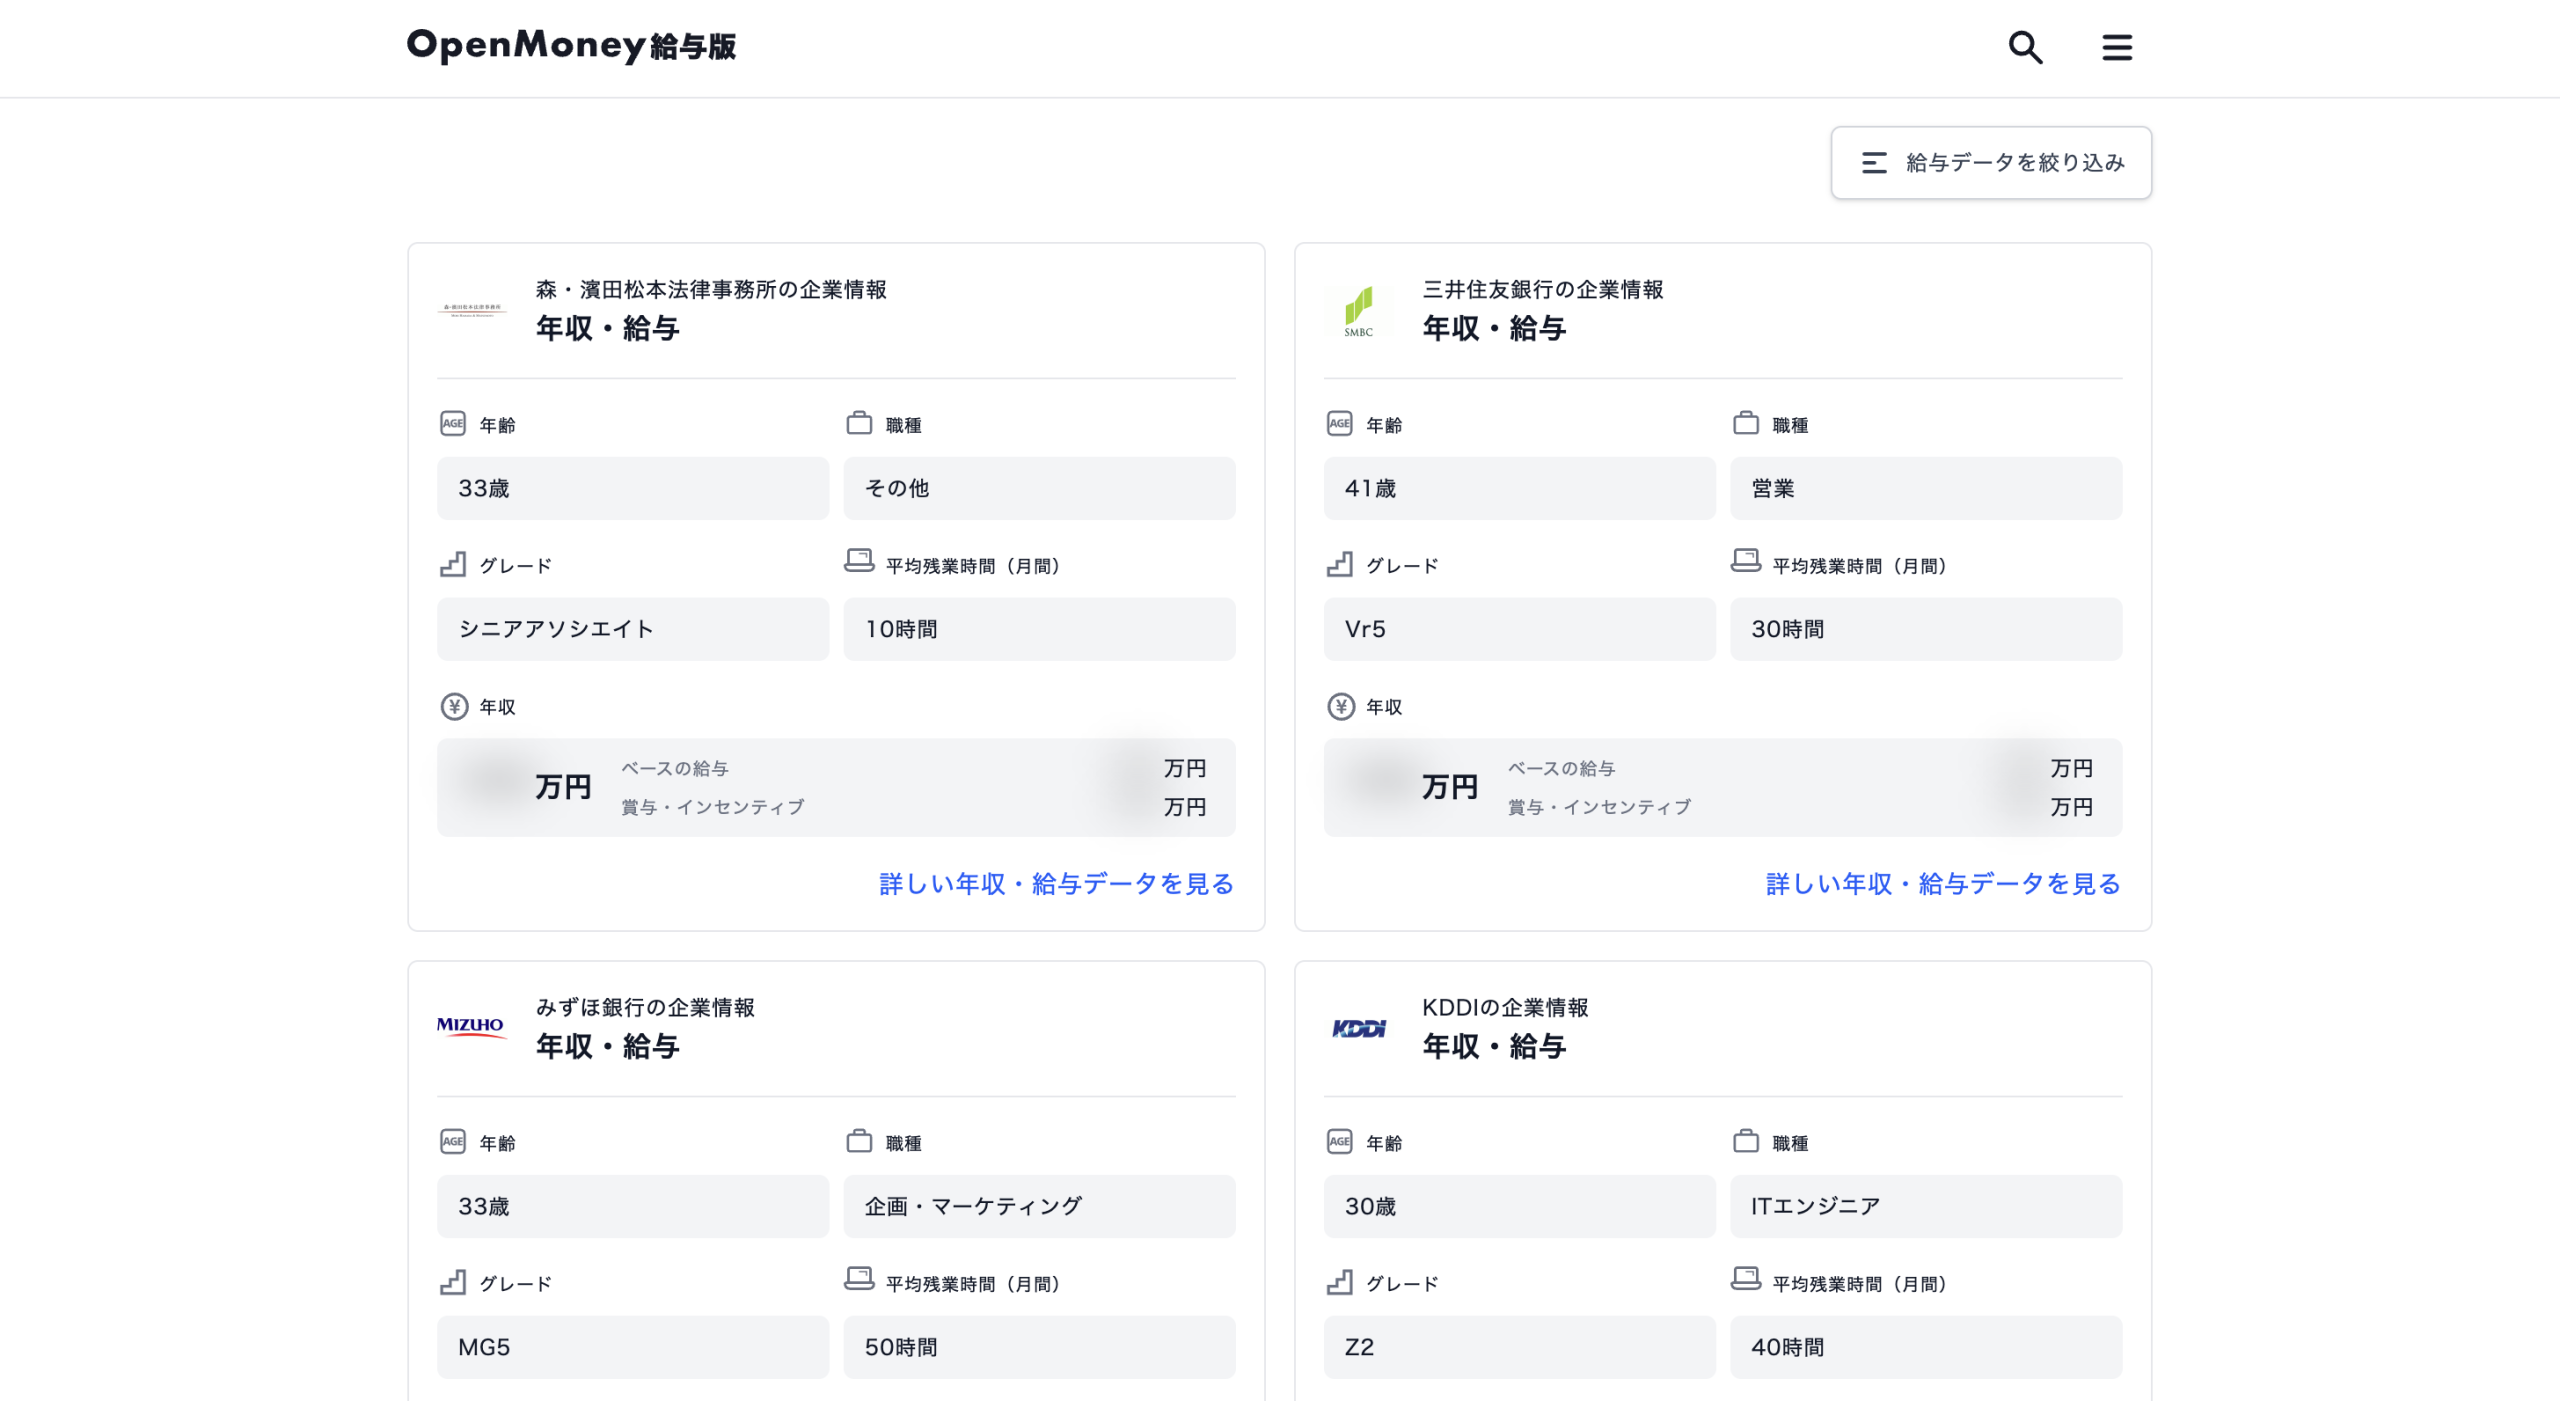Click the briefcase 職種 icon in みずほ銀行 card
The image size is (2560, 1401).
(x=859, y=1142)
